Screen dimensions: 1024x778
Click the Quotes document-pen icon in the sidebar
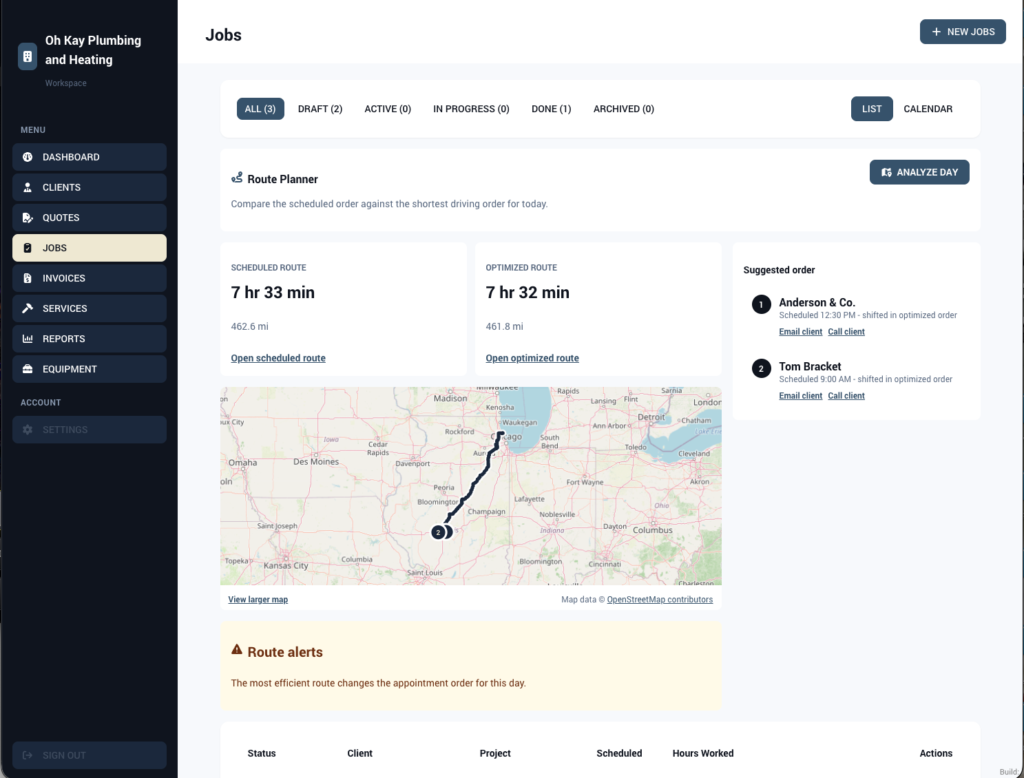[27, 218]
